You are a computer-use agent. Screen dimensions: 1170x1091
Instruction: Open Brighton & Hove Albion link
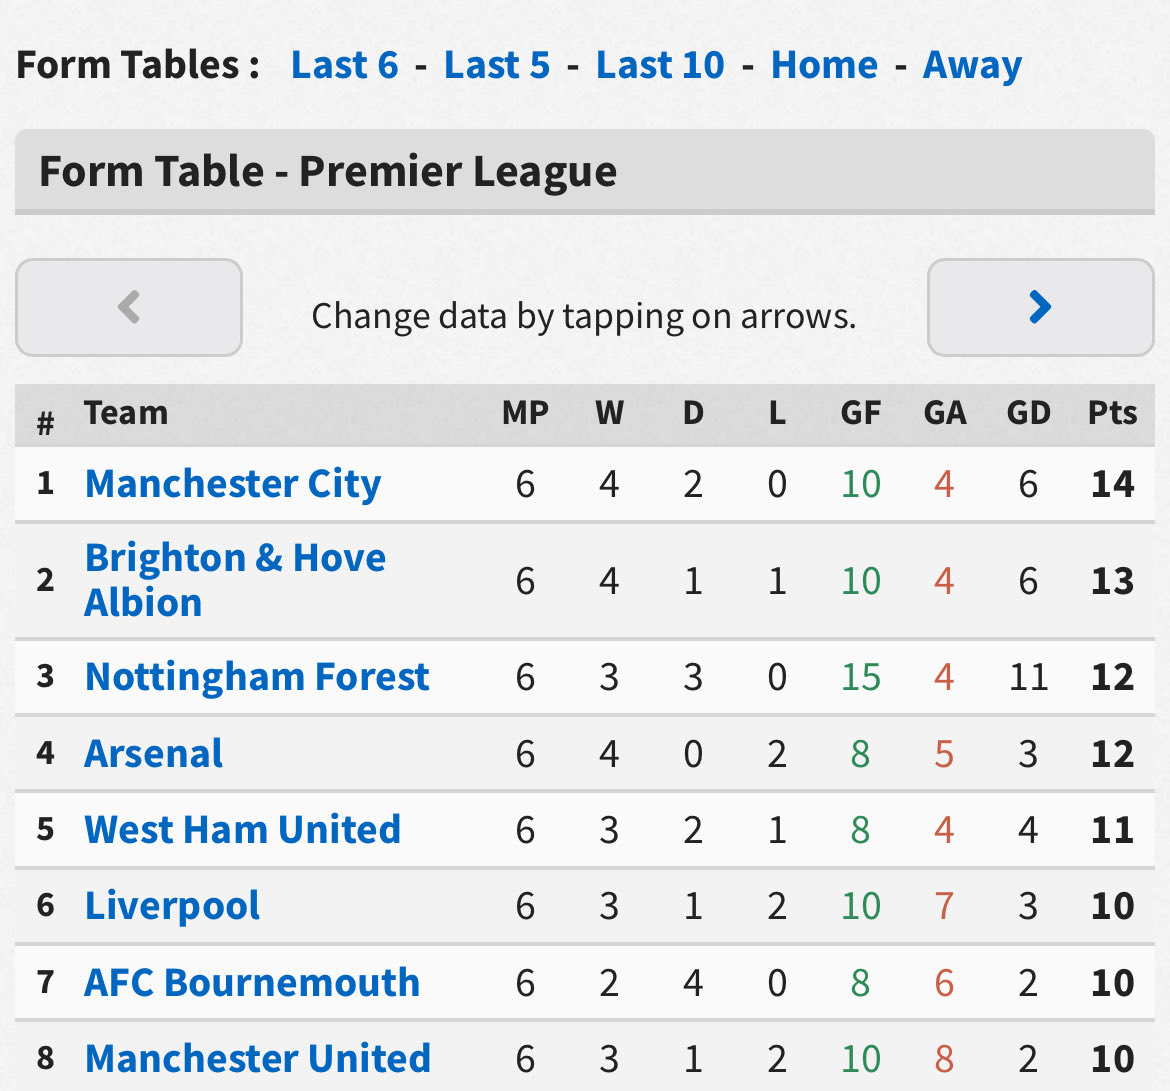pyautogui.click(x=235, y=580)
